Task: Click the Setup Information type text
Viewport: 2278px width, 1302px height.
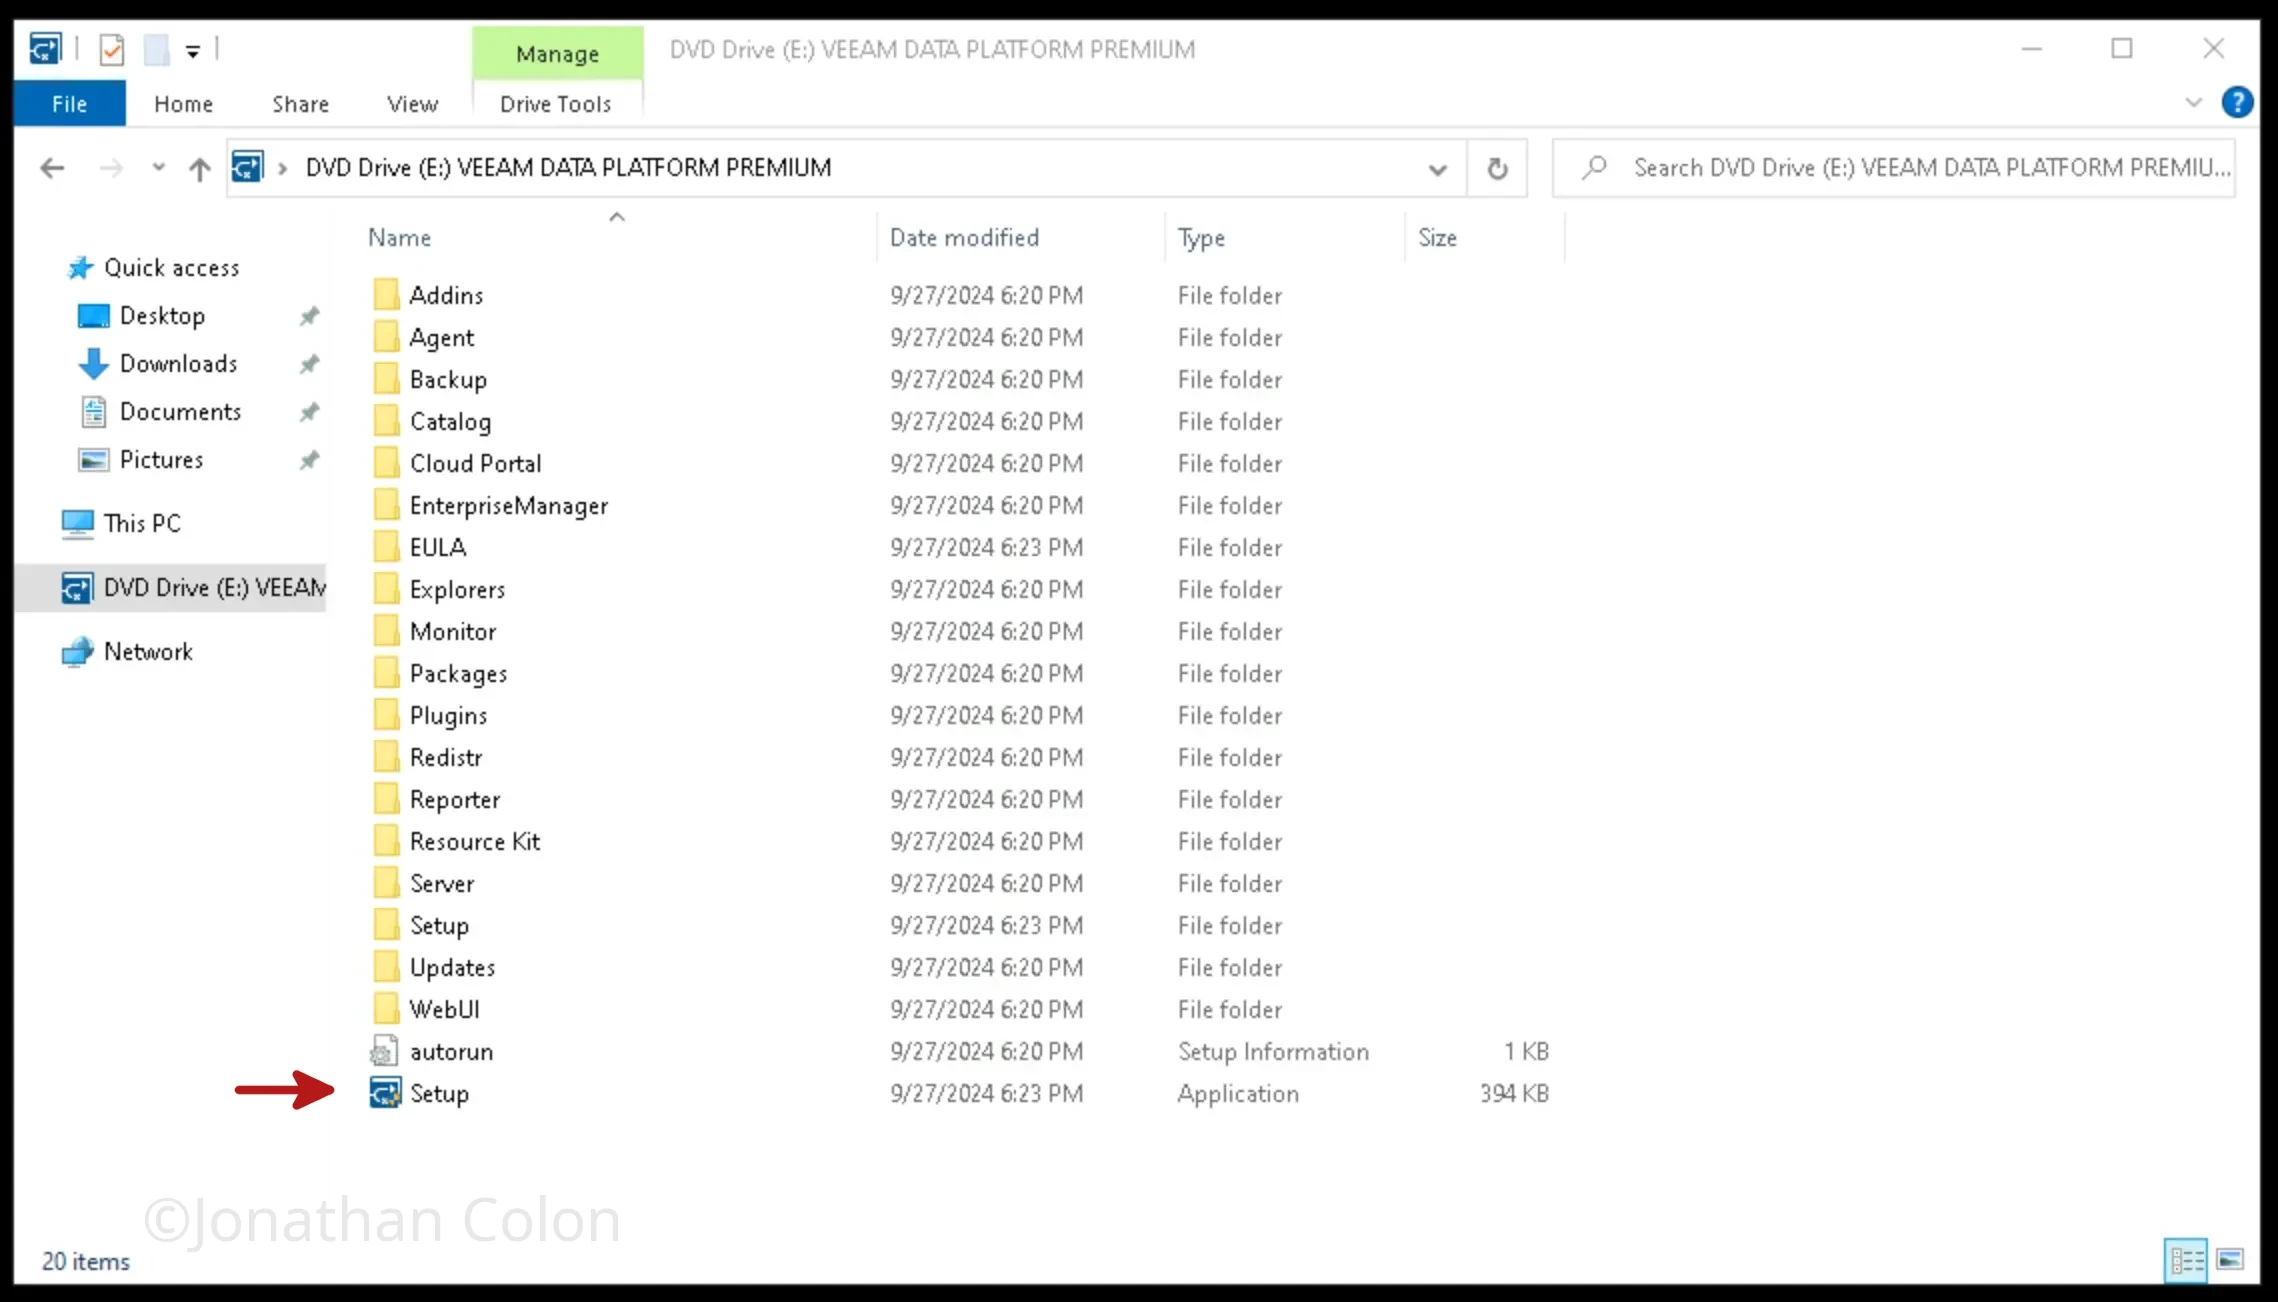Action: (x=1273, y=1051)
